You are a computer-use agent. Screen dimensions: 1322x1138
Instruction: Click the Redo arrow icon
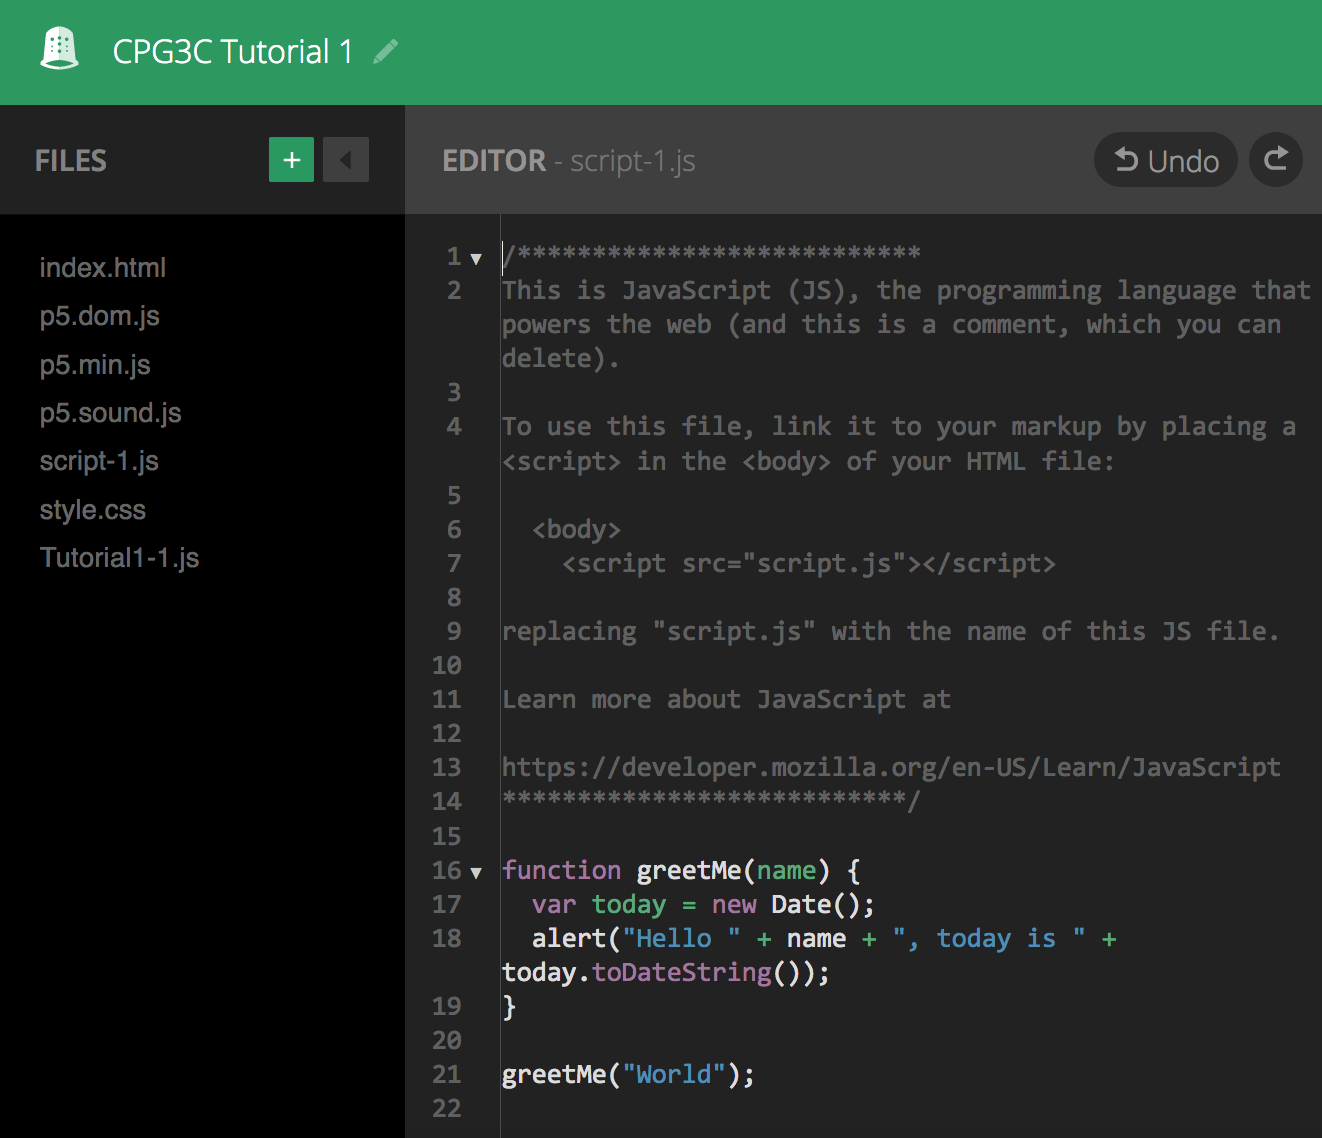click(1276, 160)
